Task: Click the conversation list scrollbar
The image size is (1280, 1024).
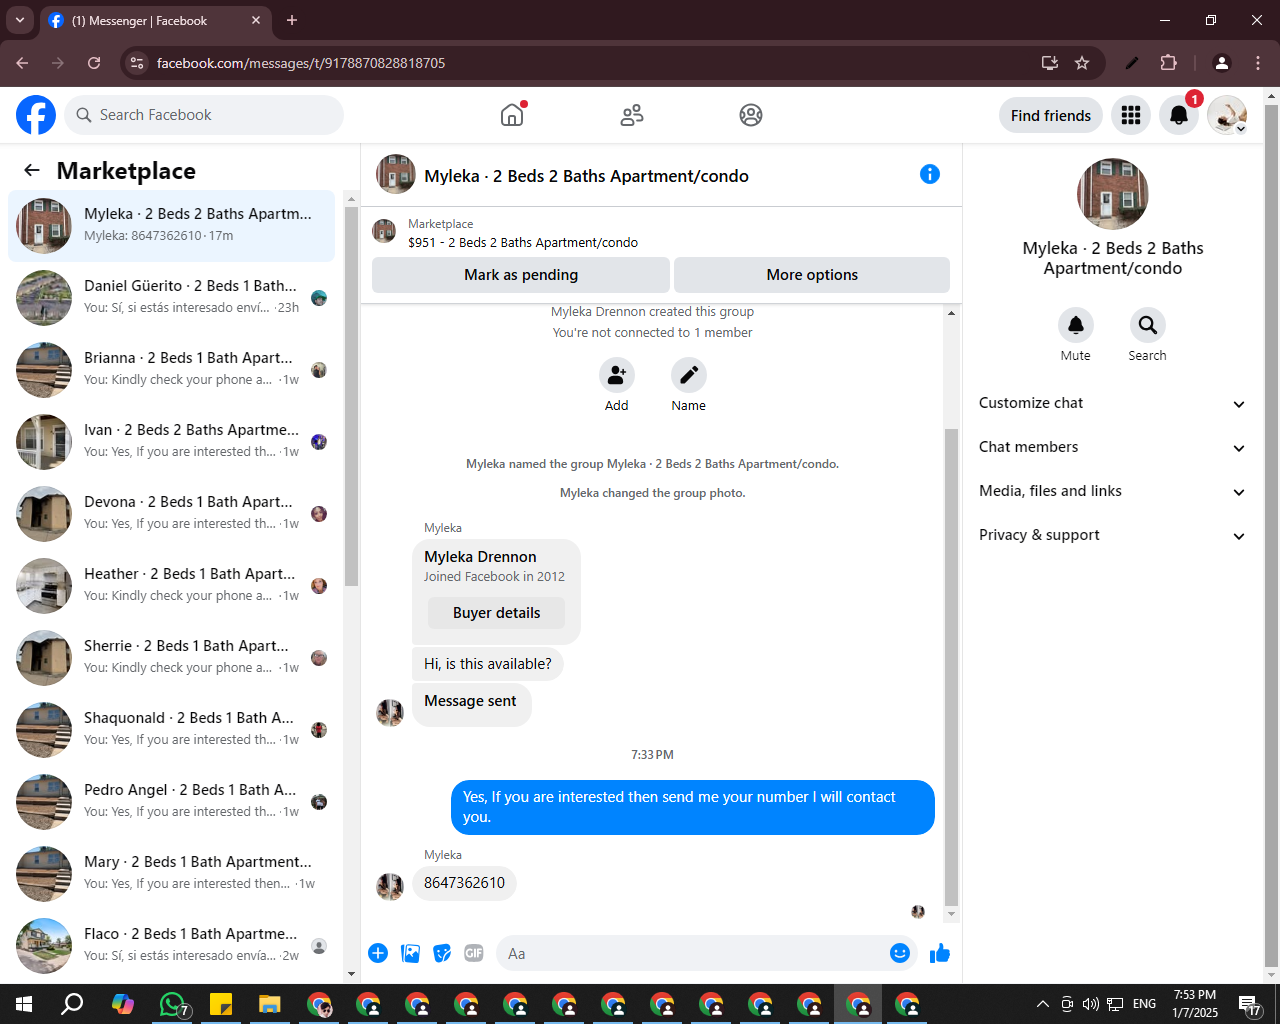Action: [351, 396]
